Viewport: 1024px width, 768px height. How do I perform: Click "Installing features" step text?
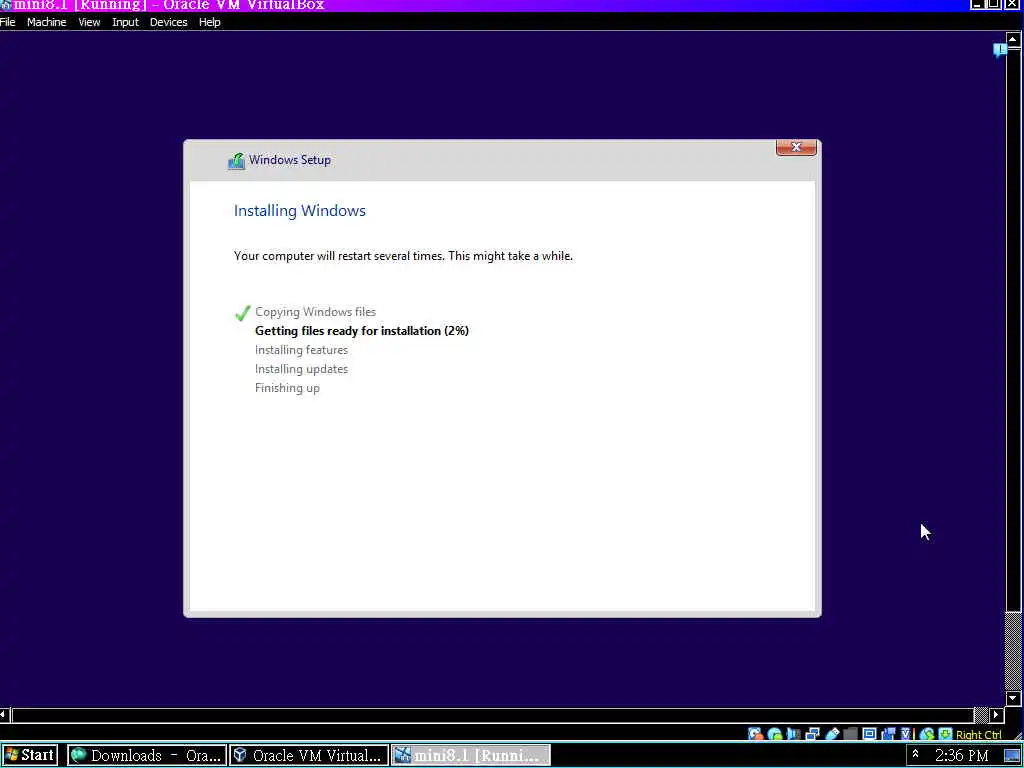click(301, 350)
